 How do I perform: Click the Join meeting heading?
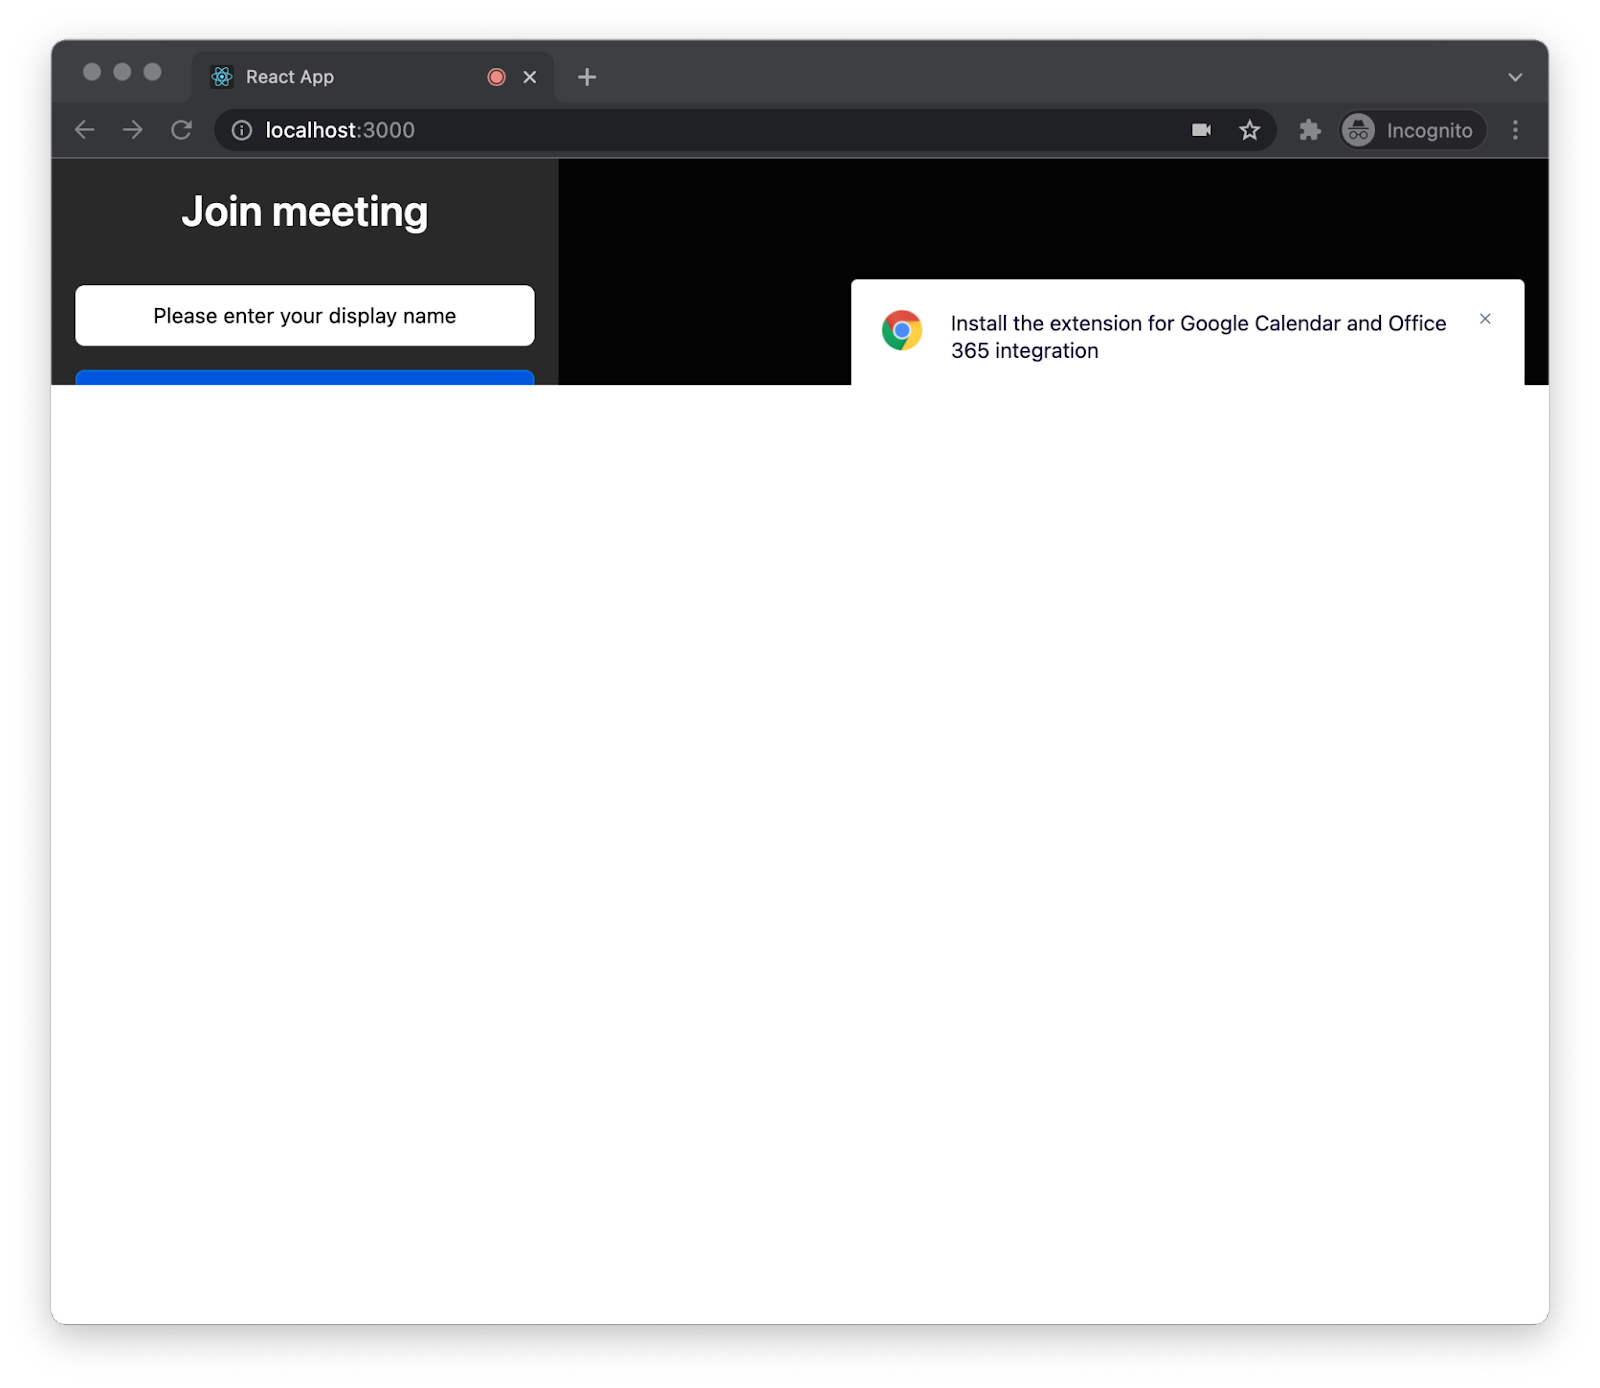point(305,211)
